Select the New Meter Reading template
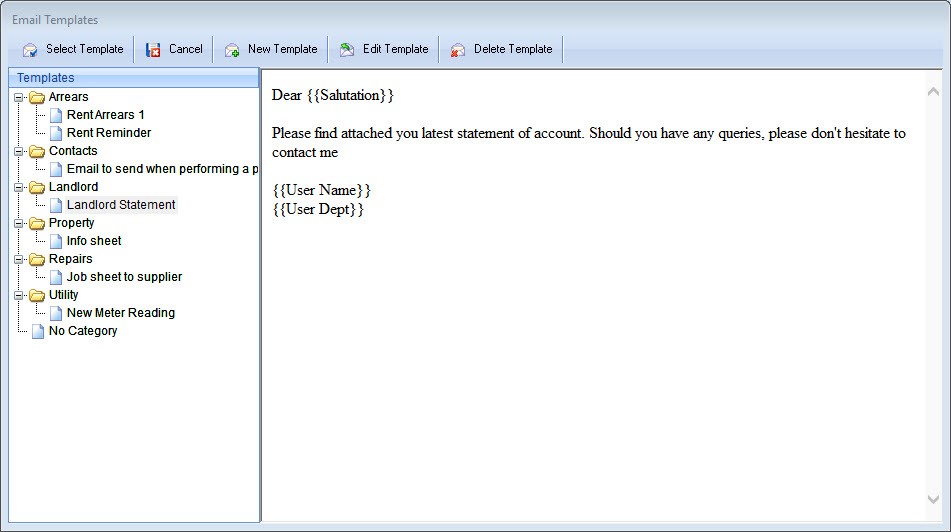Image resolution: width=951 pixels, height=532 pixels. 121,313
